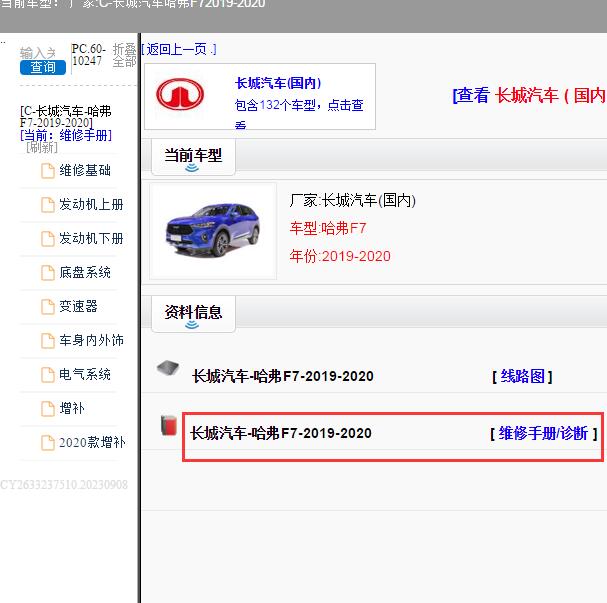The height and width of the screenshot is (603, 607).
Task: Click 查看 长城汽车 (国内 header link
Action: (x=529, y=95)
